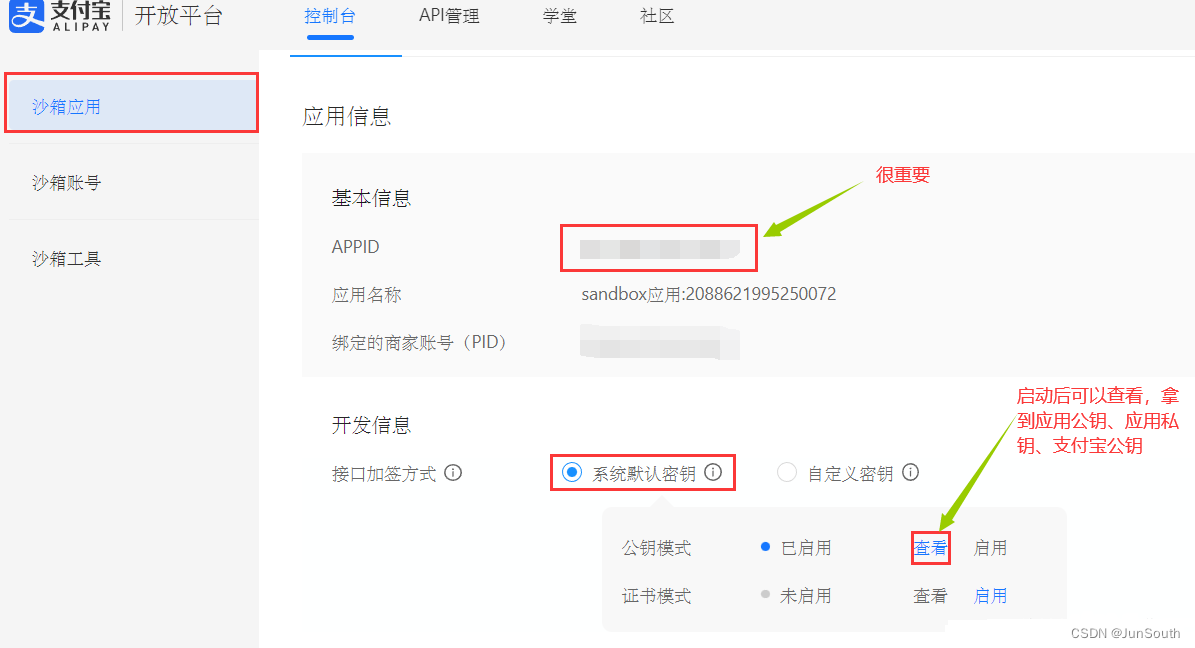Click the 公钥模式 label
The height and width of the screenshot is (648, 1195).
(656, 548)
